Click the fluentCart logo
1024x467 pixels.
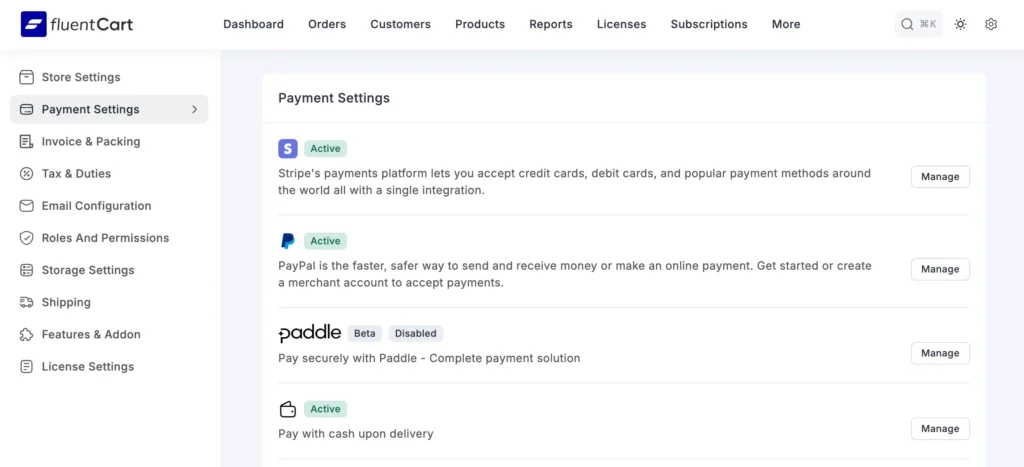(77, 24)
